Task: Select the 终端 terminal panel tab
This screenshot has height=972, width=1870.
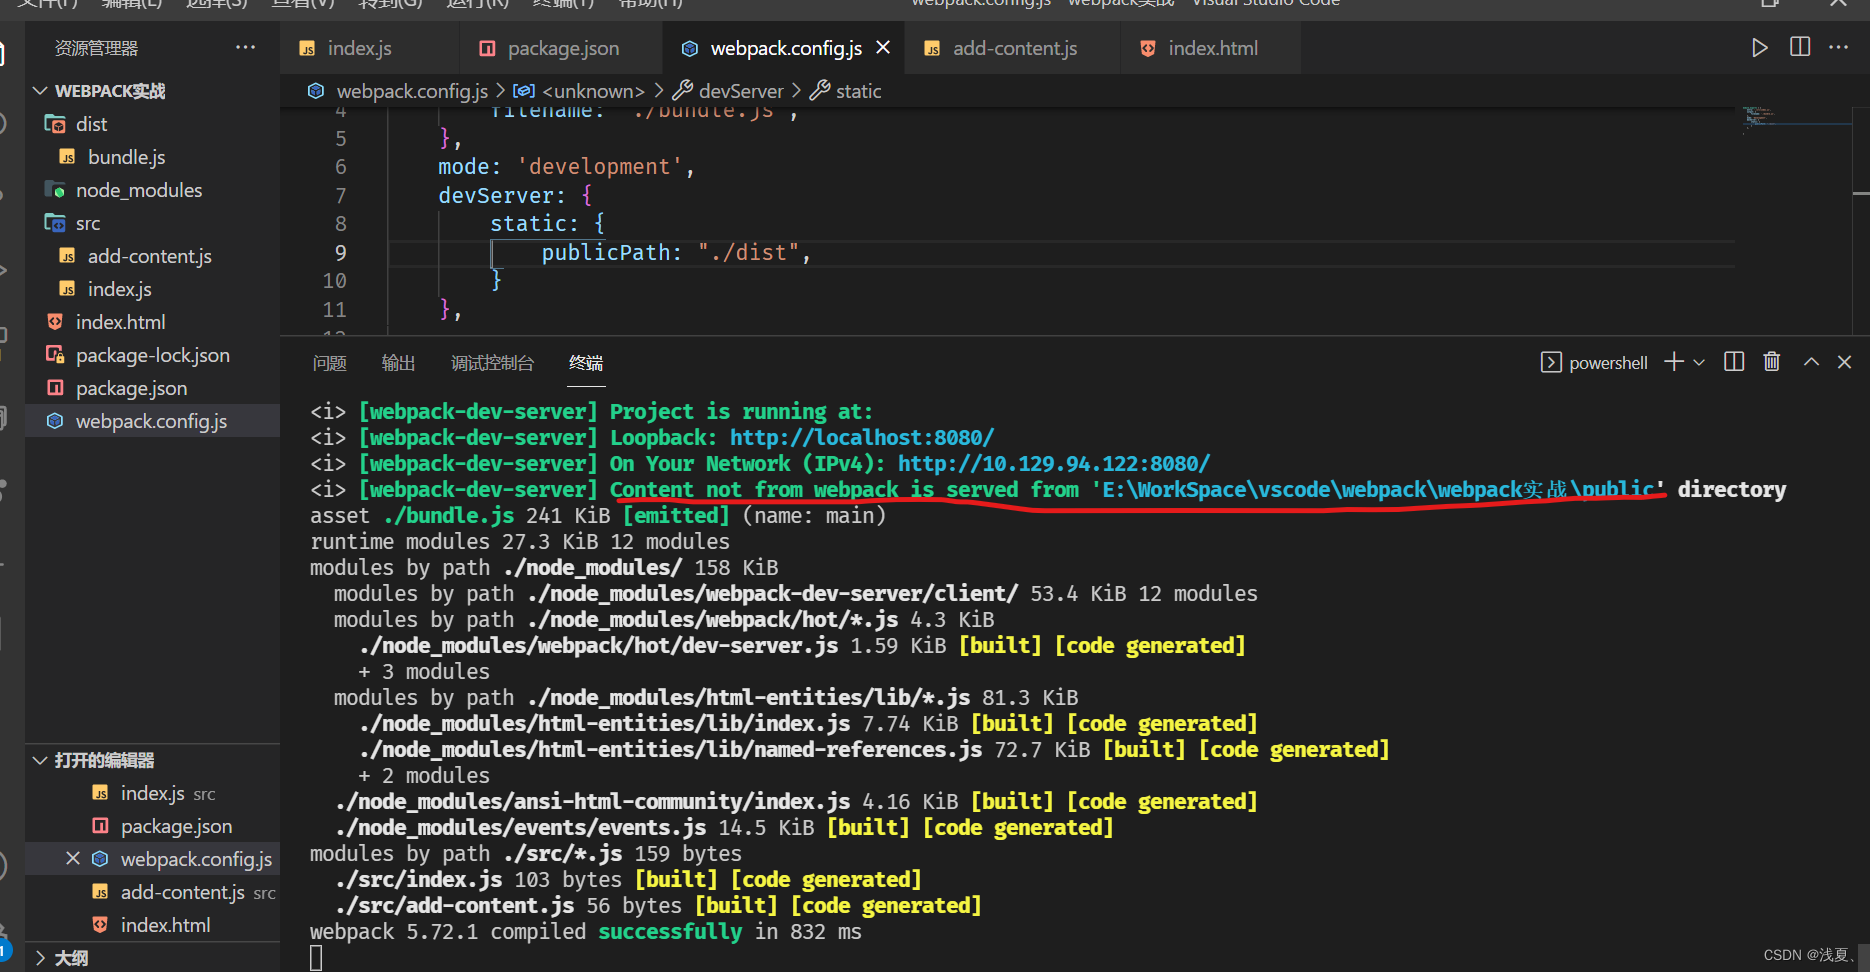Action: [586, 363]
